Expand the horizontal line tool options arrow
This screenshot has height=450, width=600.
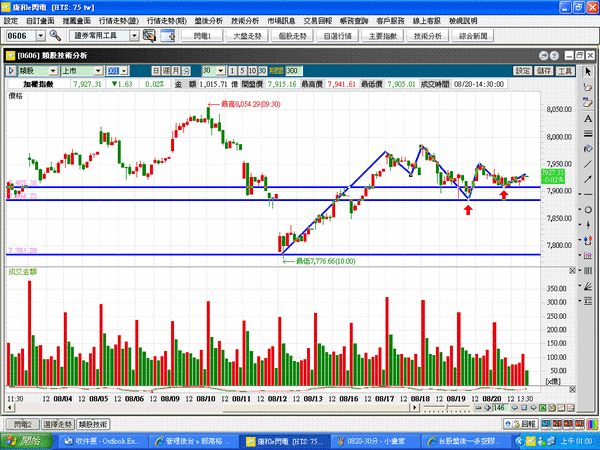[x=580, y=194]
